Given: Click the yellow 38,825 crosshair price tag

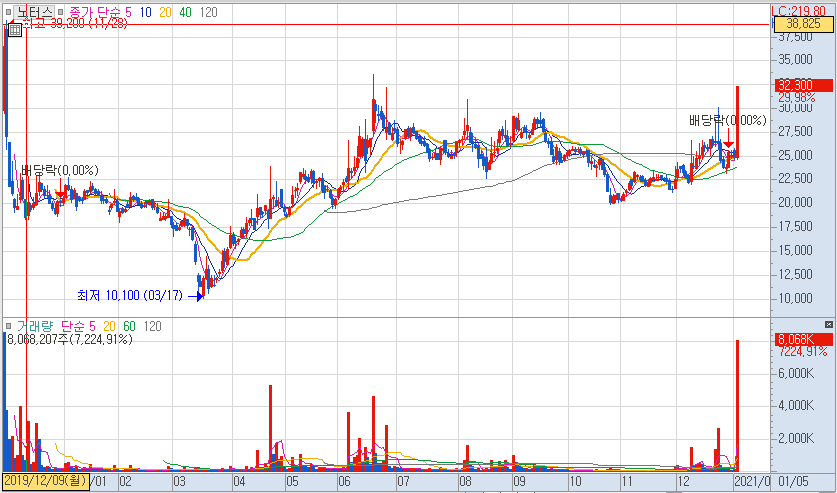Looking at the screenshot, I should [x=803, y=23].
